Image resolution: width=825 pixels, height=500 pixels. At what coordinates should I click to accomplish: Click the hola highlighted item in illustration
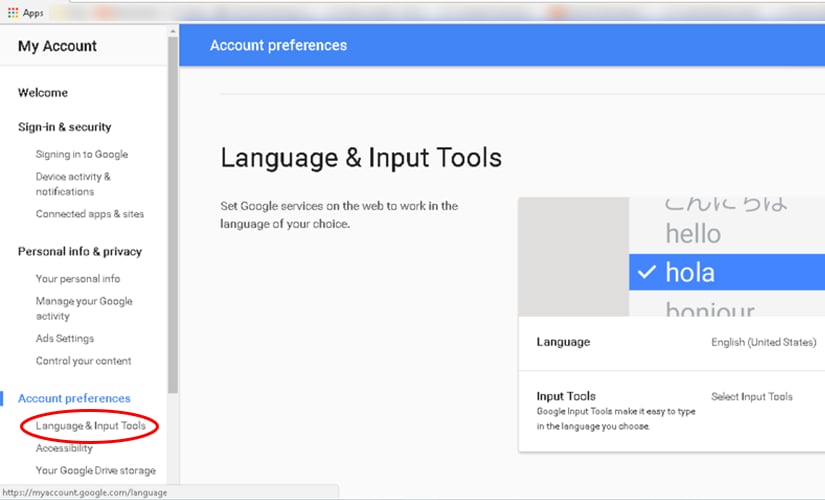tap(727, 272)
